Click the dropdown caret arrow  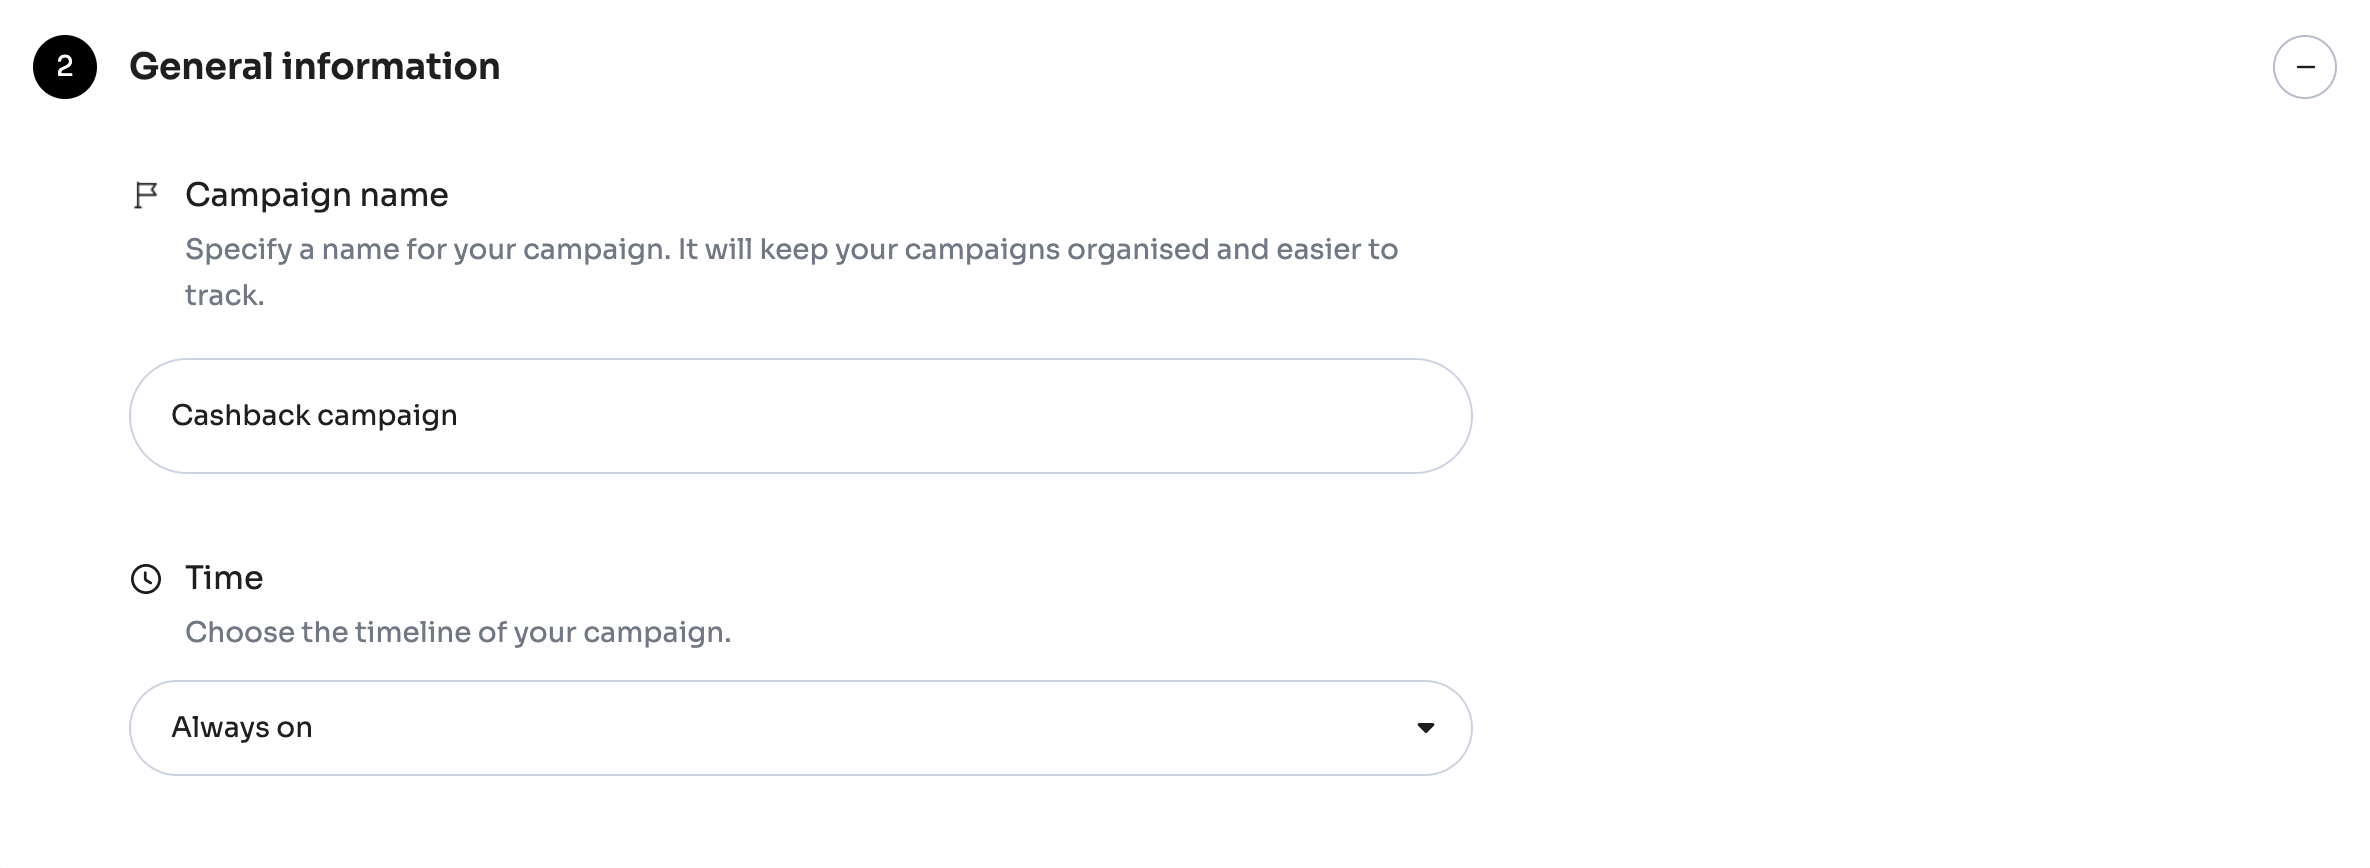coord(1426,728)
